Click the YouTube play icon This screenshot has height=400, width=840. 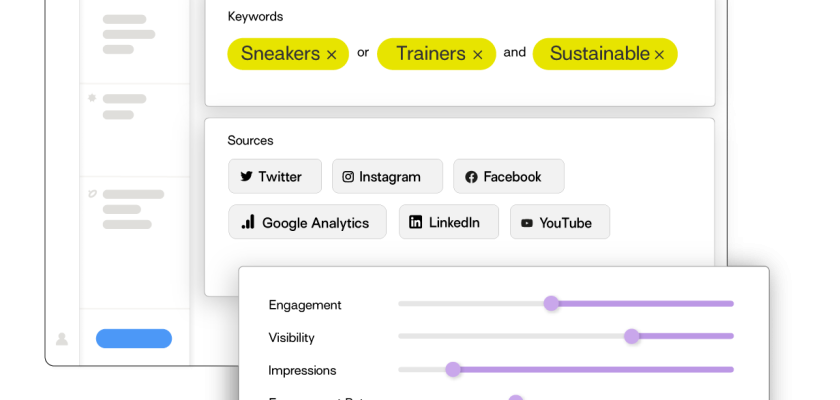527,223
